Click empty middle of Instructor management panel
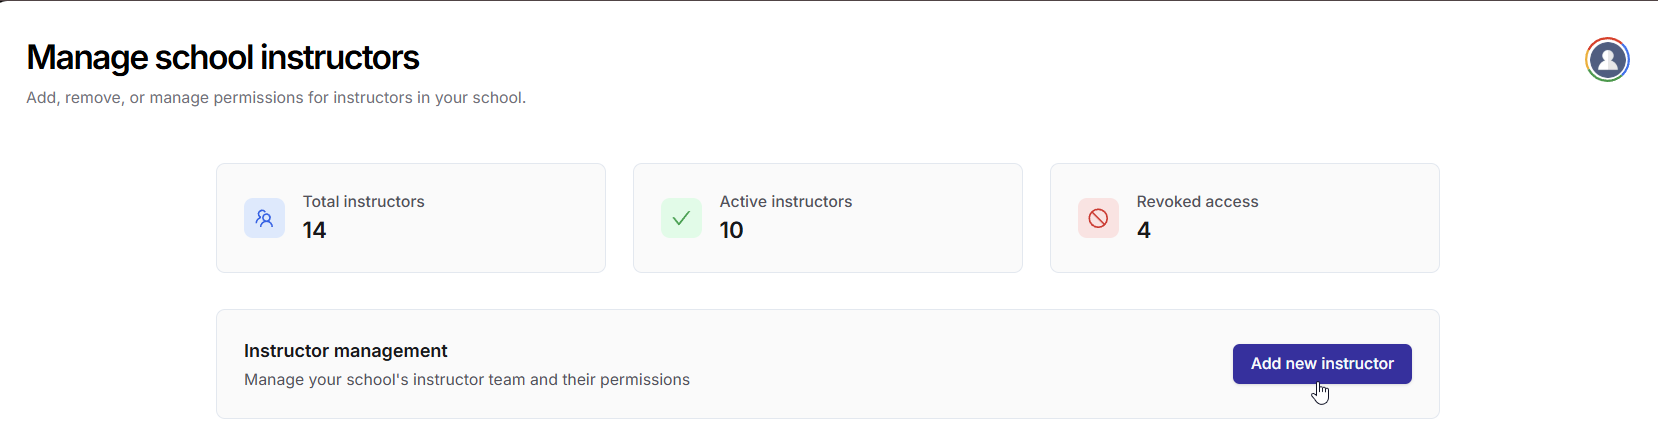This screenshot has height=436, width=1658. (950, 364)
